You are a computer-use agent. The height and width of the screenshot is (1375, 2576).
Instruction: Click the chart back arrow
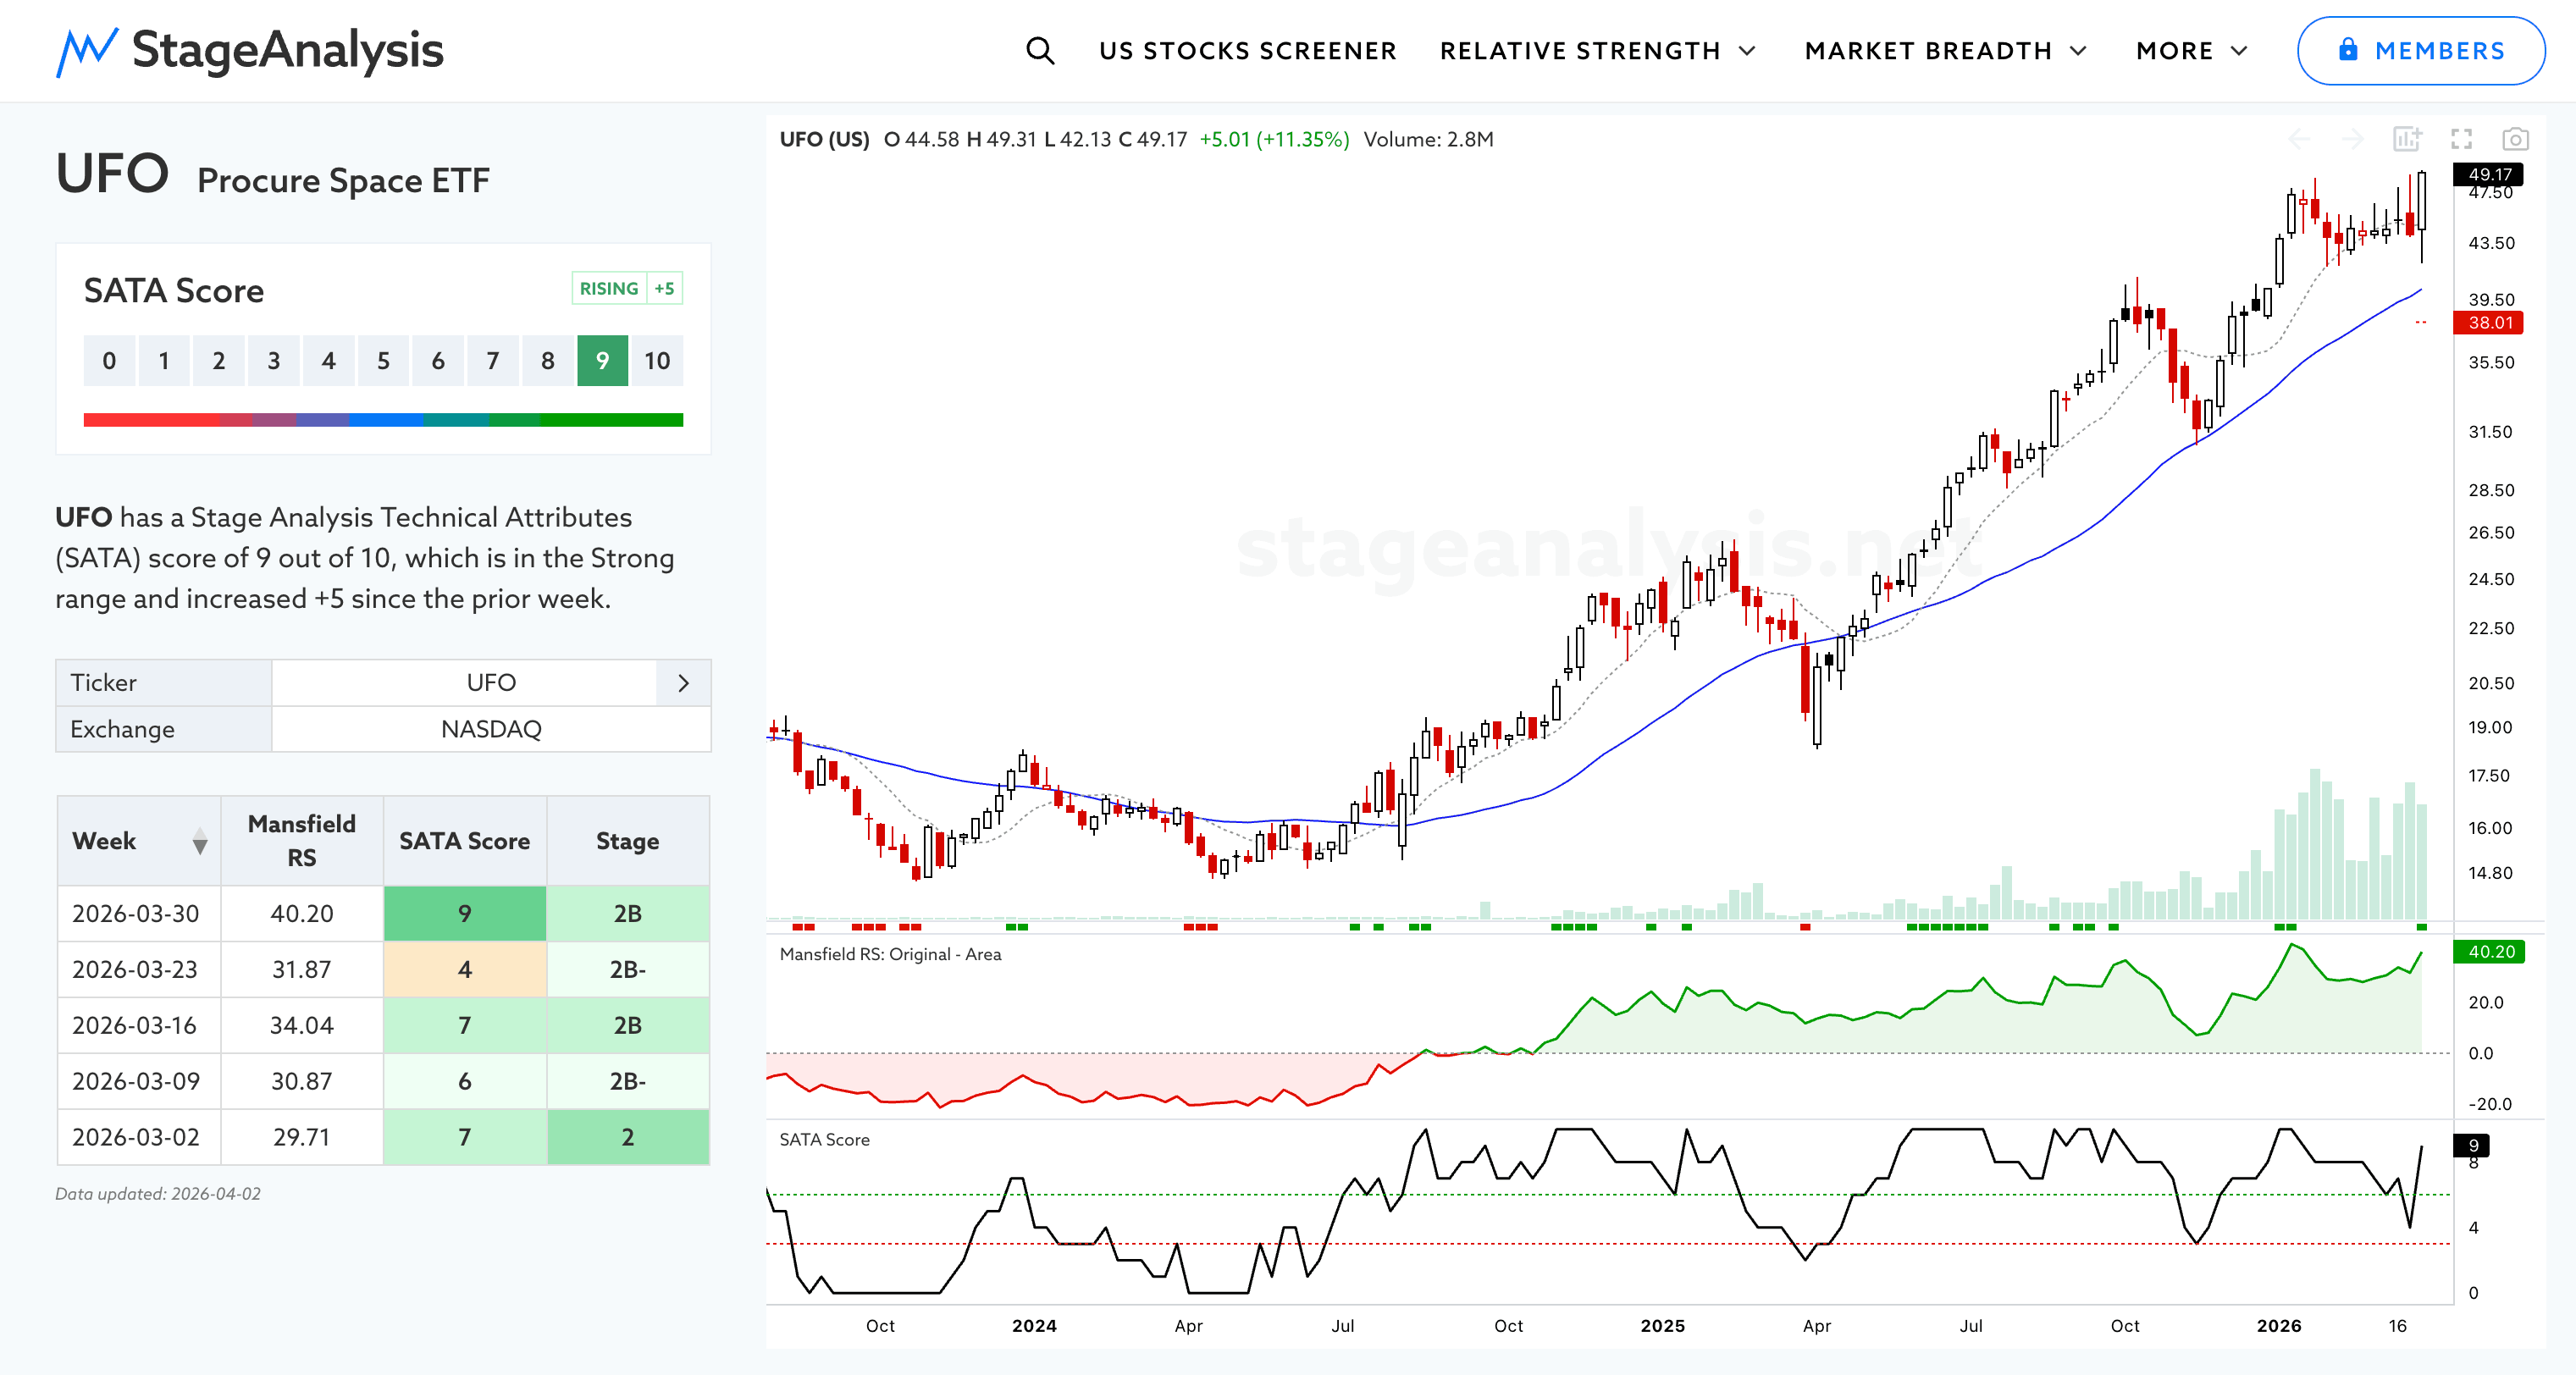coord(2299,139)
